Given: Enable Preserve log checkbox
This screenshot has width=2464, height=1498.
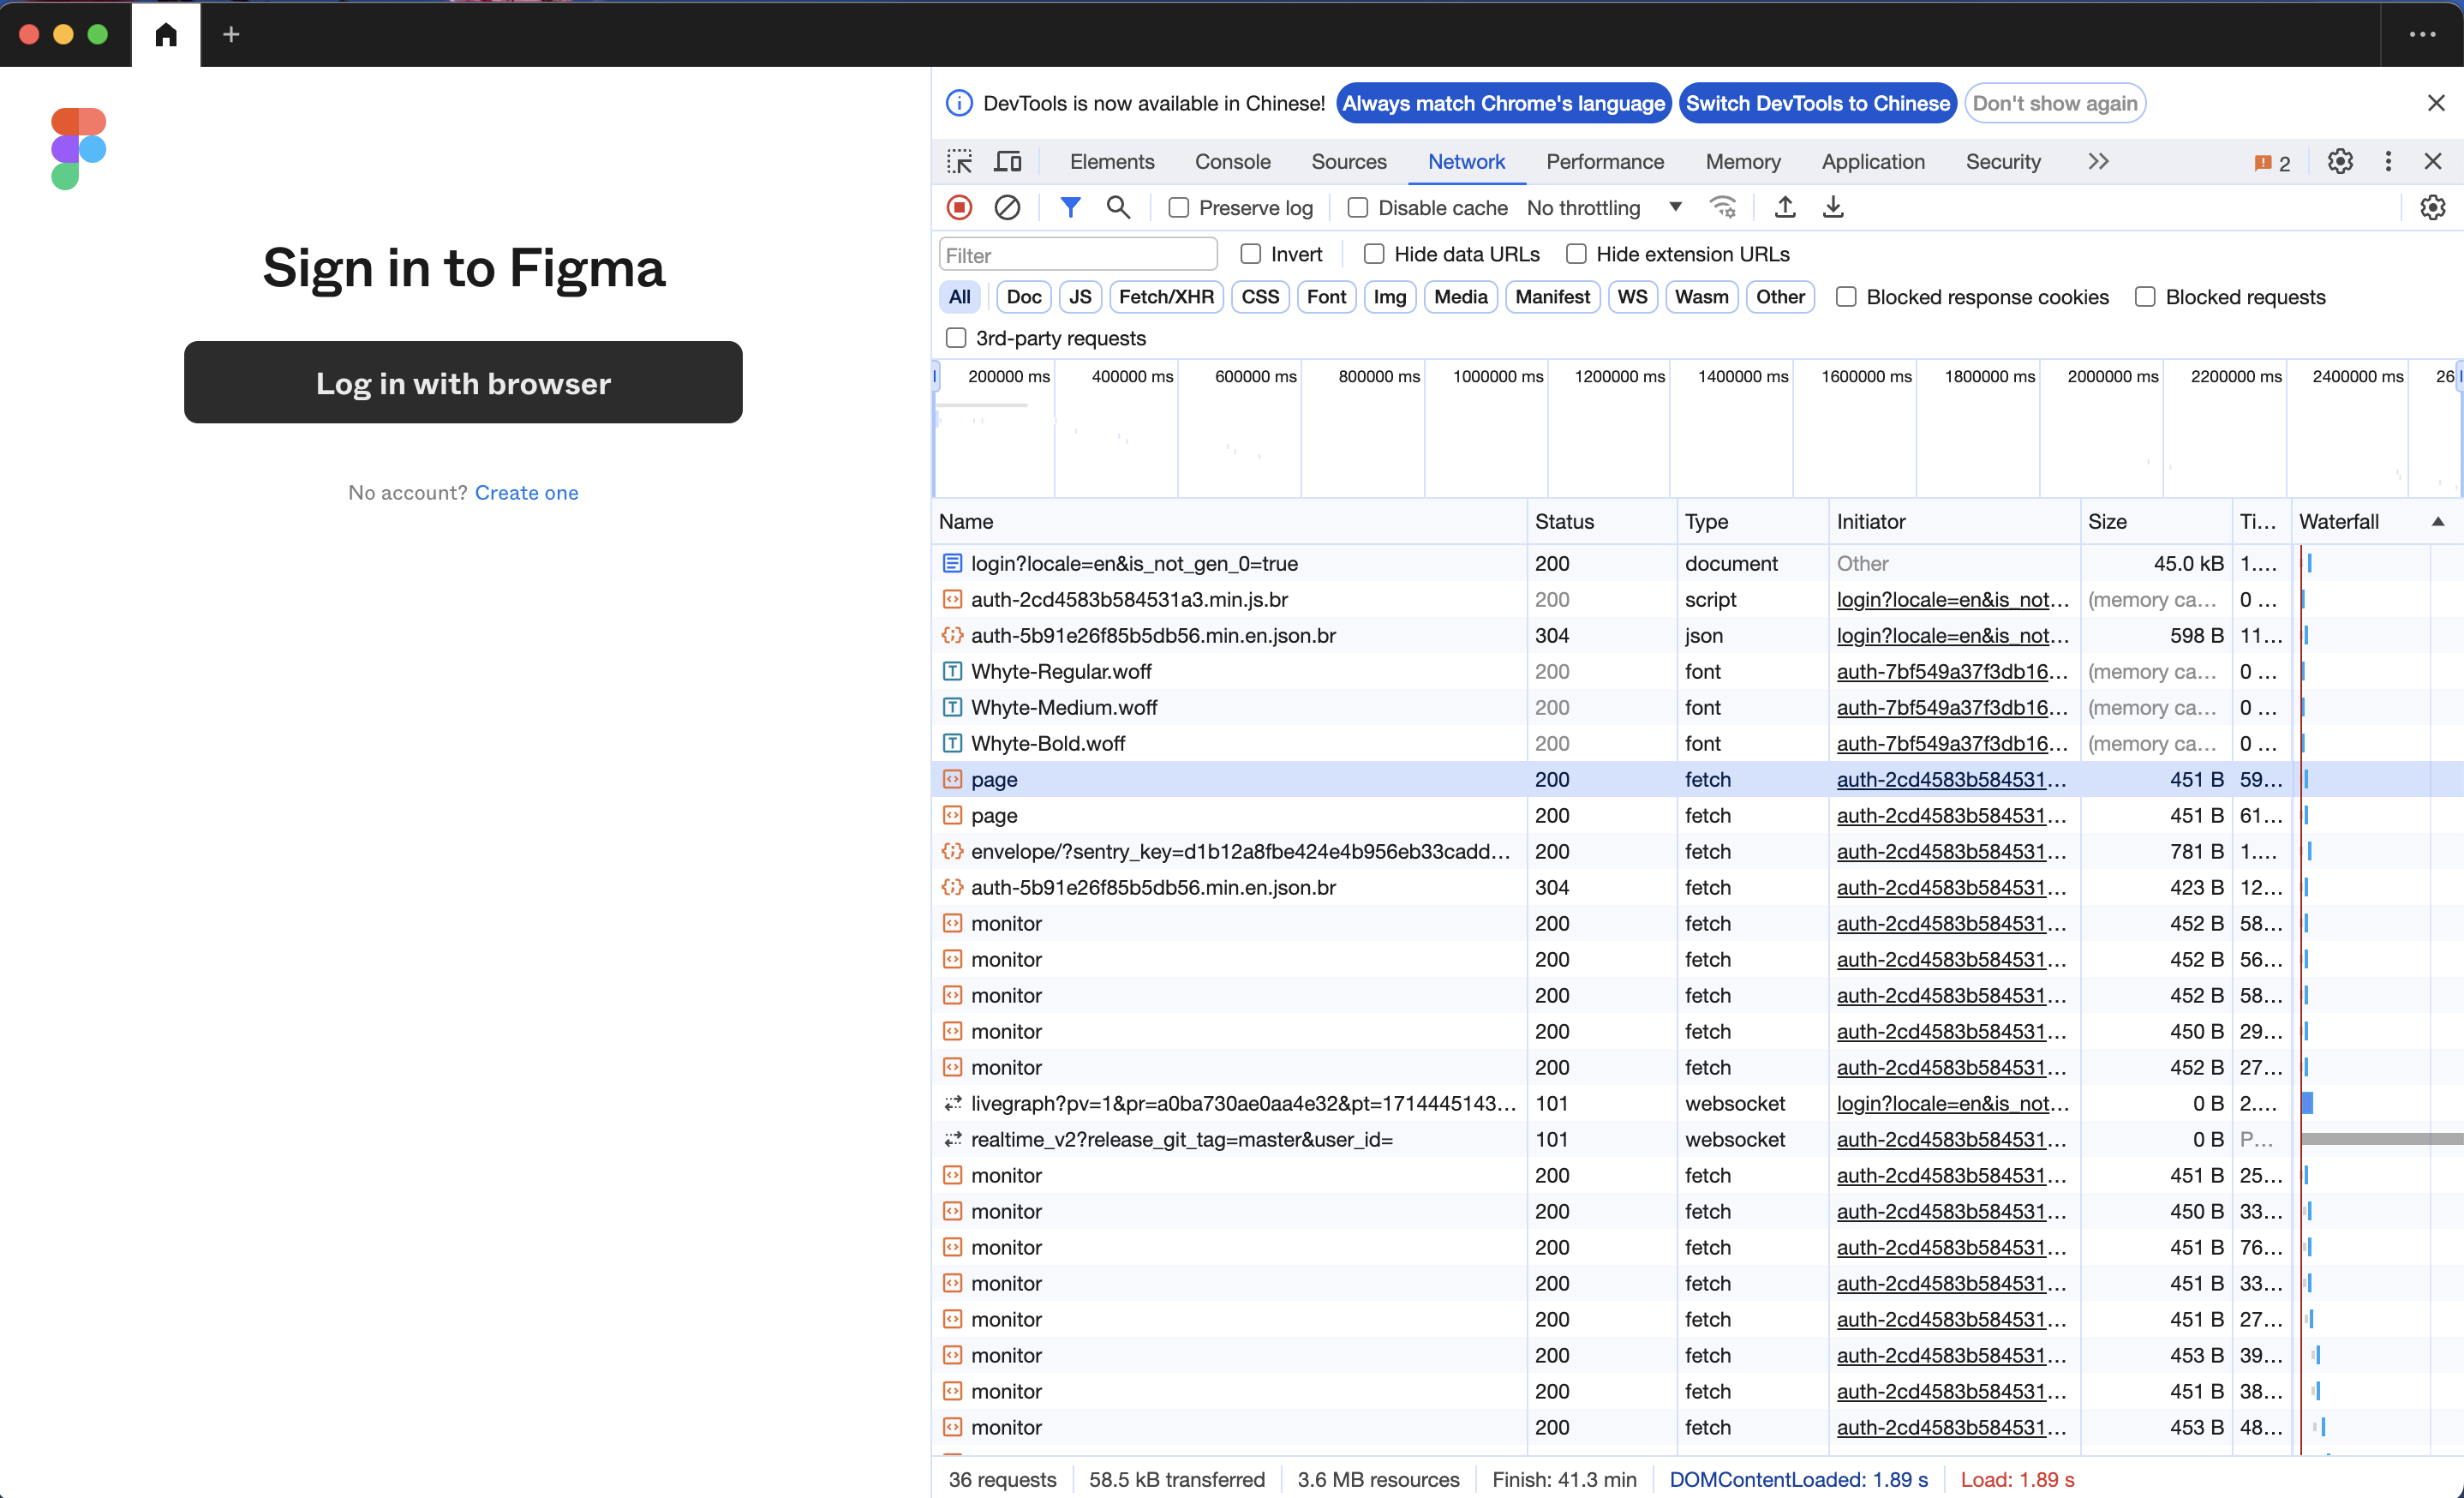Looking at the screenshot, I should click(1179, 207).
